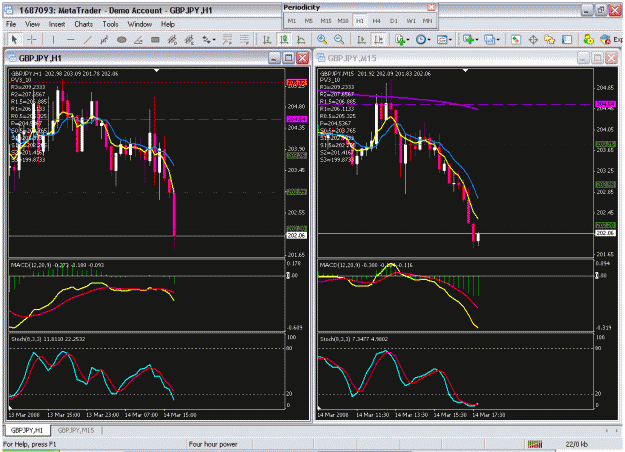The width and height of the screenshot is (625, 452).
Task: Set periodicity to H4
Action: 377,21
